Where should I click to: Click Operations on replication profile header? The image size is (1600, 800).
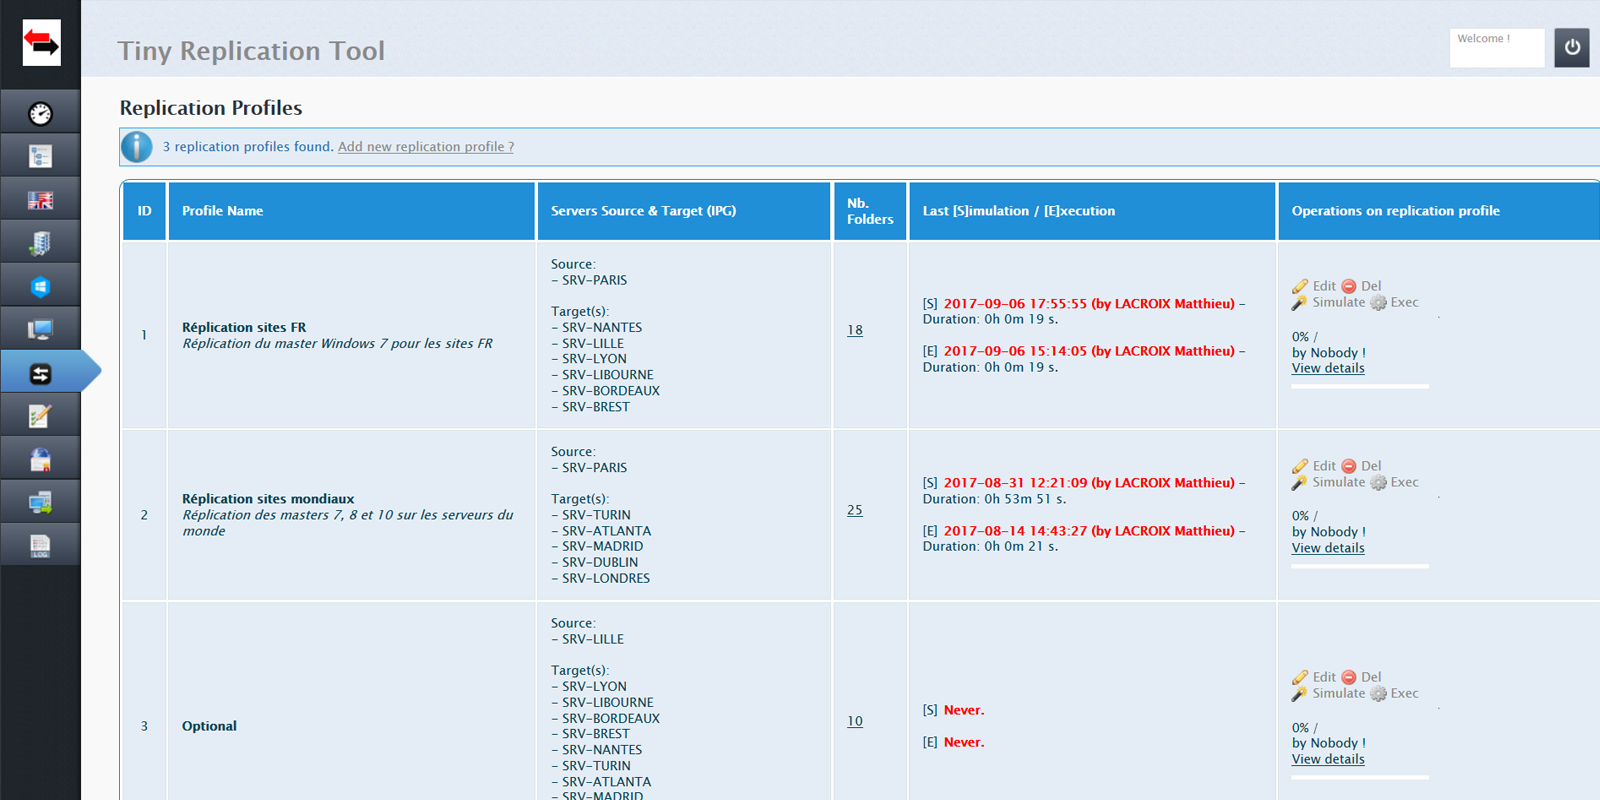pyautogui.click(x=1439, y=211)
